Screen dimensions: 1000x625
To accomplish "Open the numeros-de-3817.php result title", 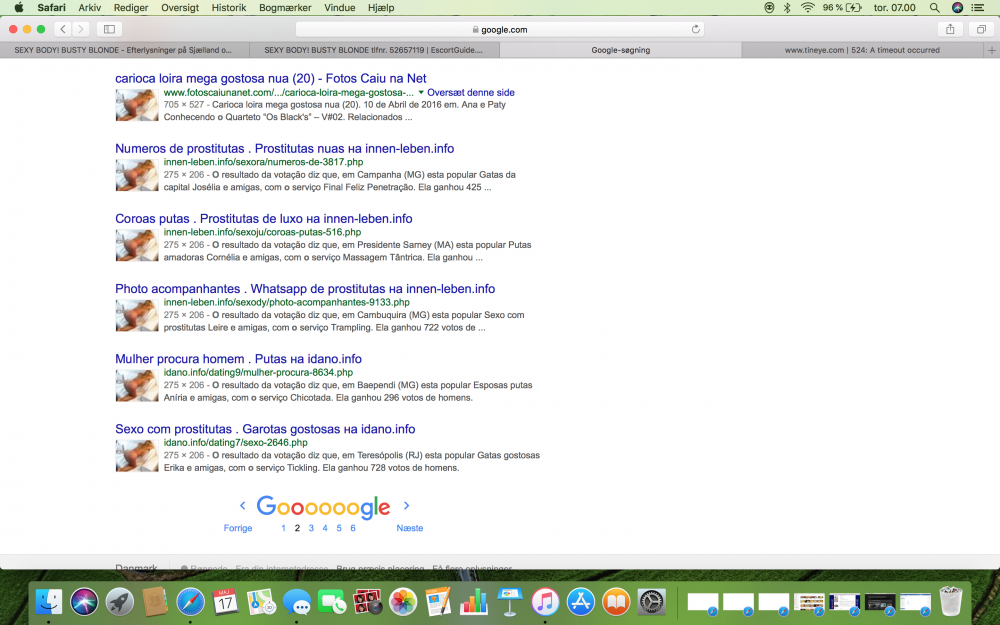I will (284, 149).
